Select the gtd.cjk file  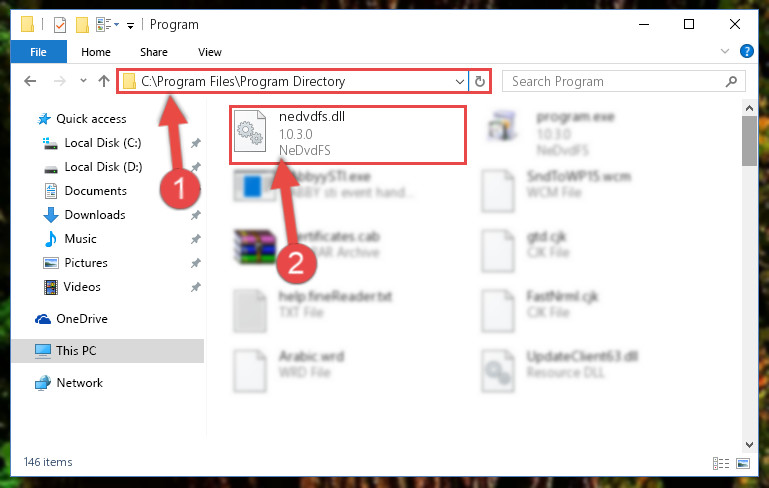click(x=525, y=251)
